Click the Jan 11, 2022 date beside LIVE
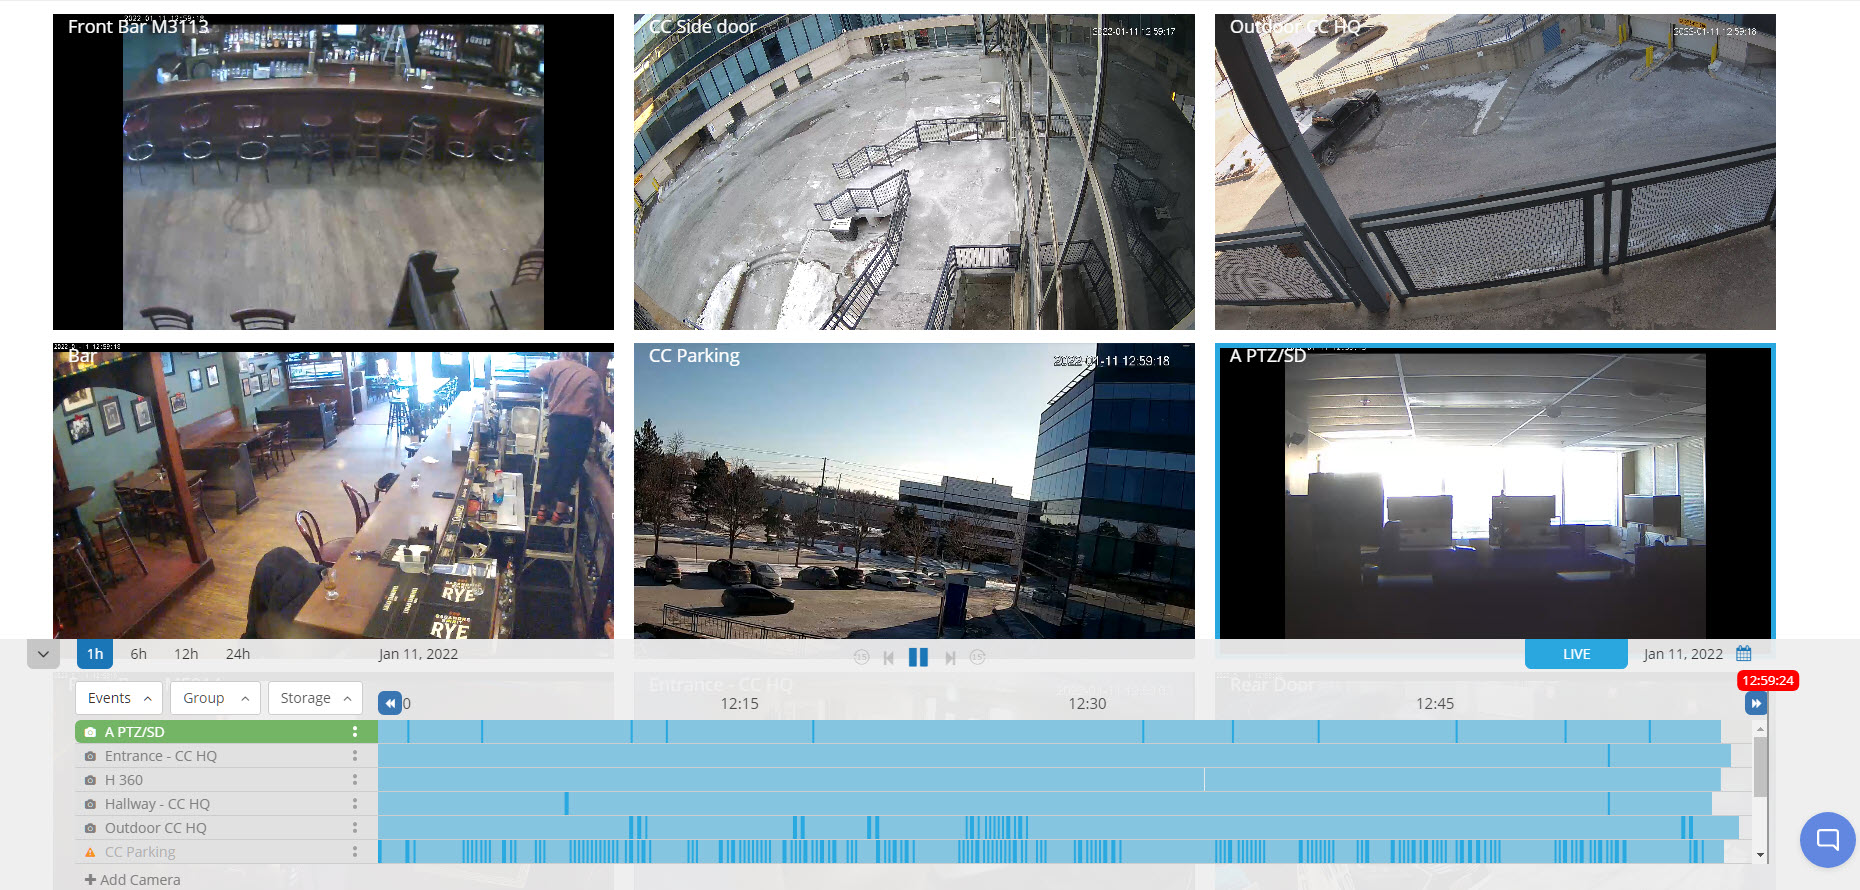 pos(1683,654)
